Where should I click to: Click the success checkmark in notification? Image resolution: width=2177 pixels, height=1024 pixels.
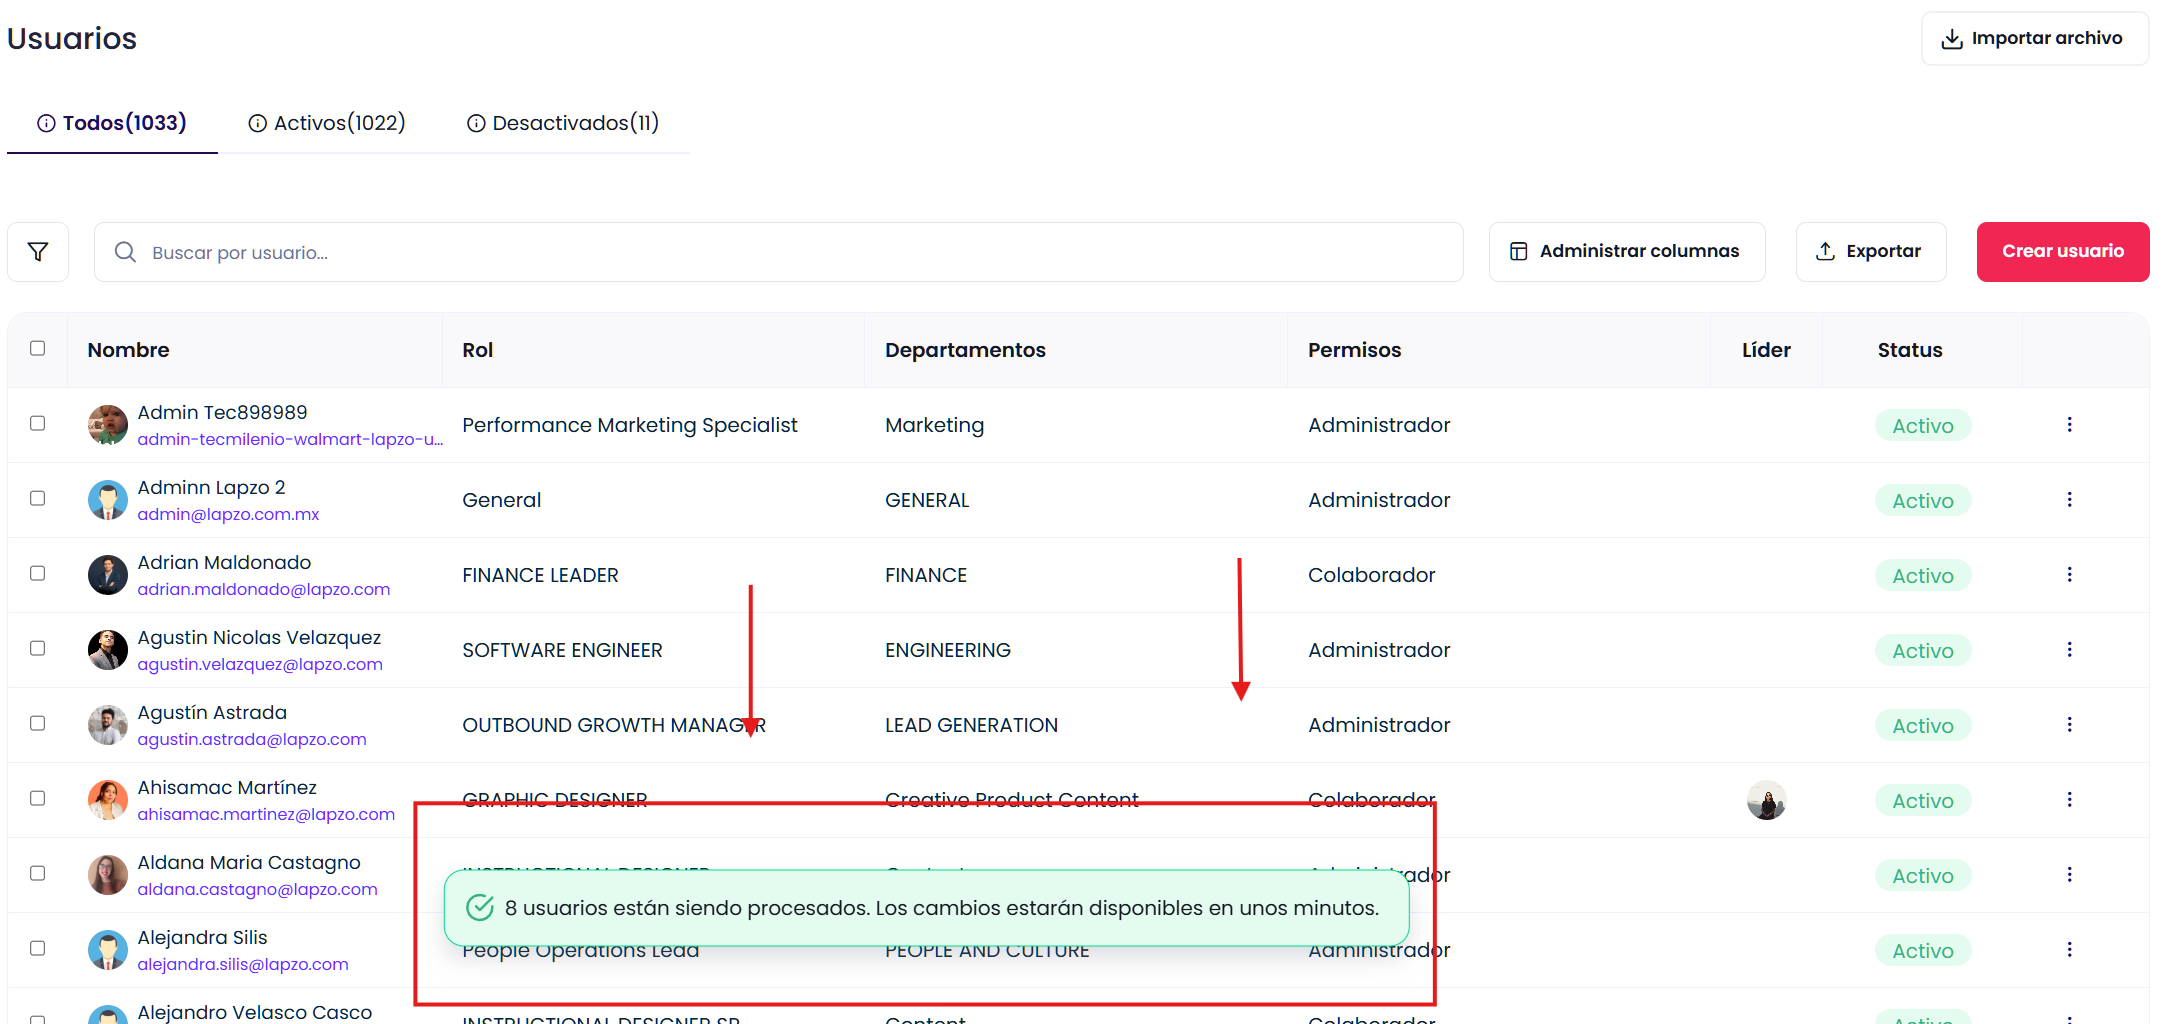click(480, 908)
